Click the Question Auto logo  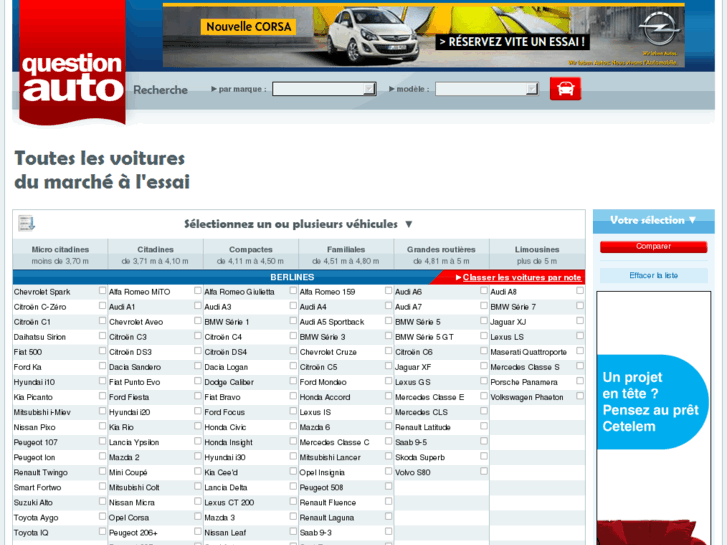(72, 63)
